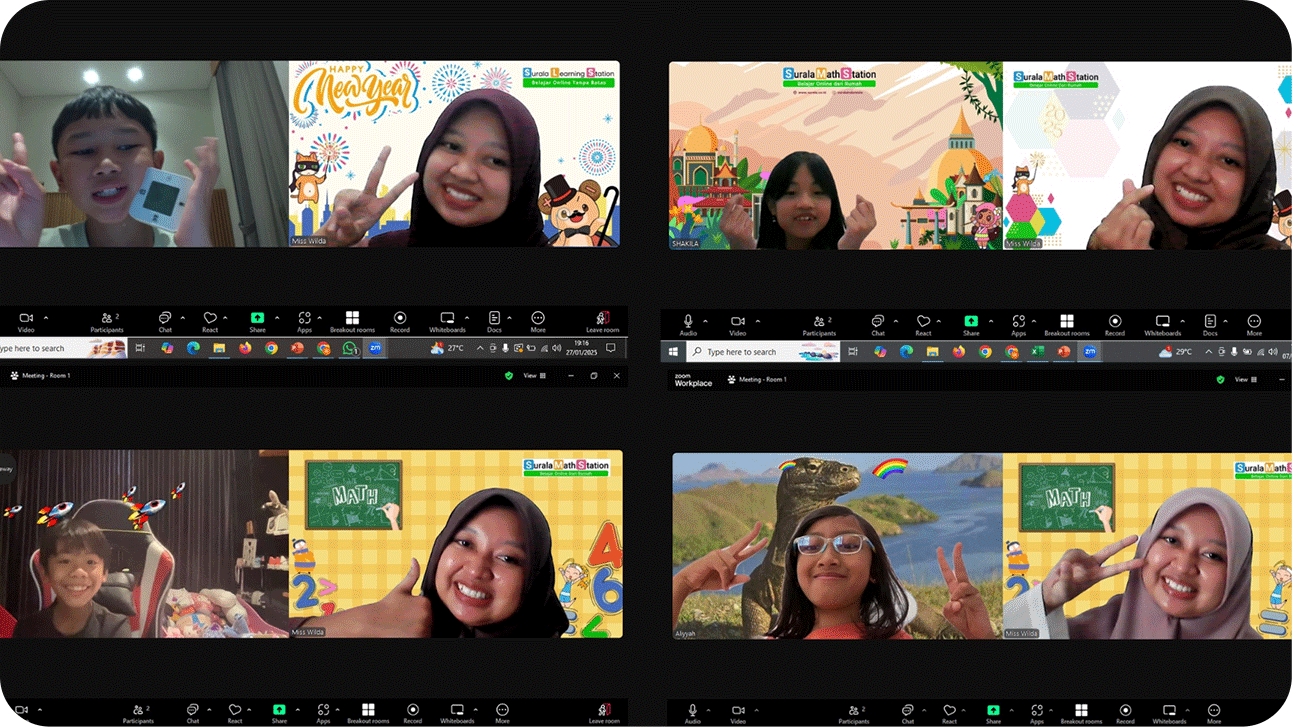The width and height of the screenshot is (1292, 727).
Task: Open Apps in SHAKILA's meeting toolbar
Action: (1018, 324)
